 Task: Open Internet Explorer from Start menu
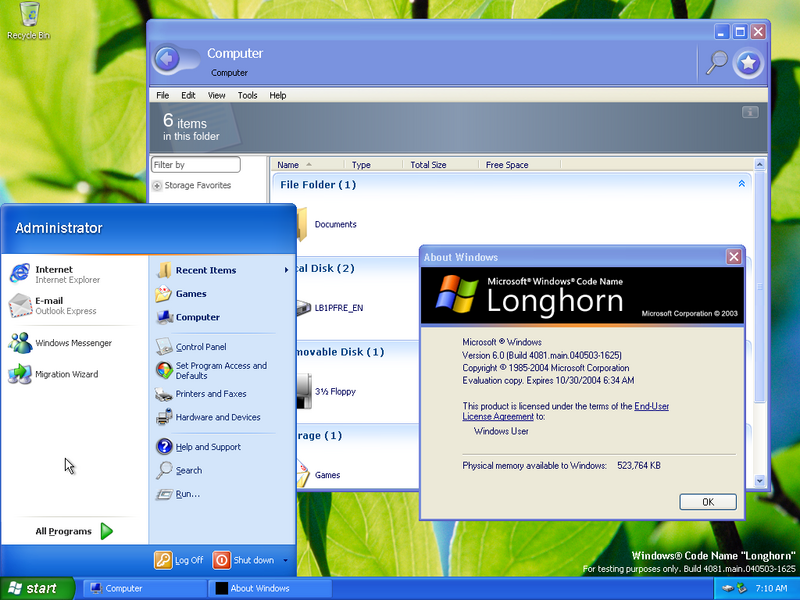click(54, 274)
